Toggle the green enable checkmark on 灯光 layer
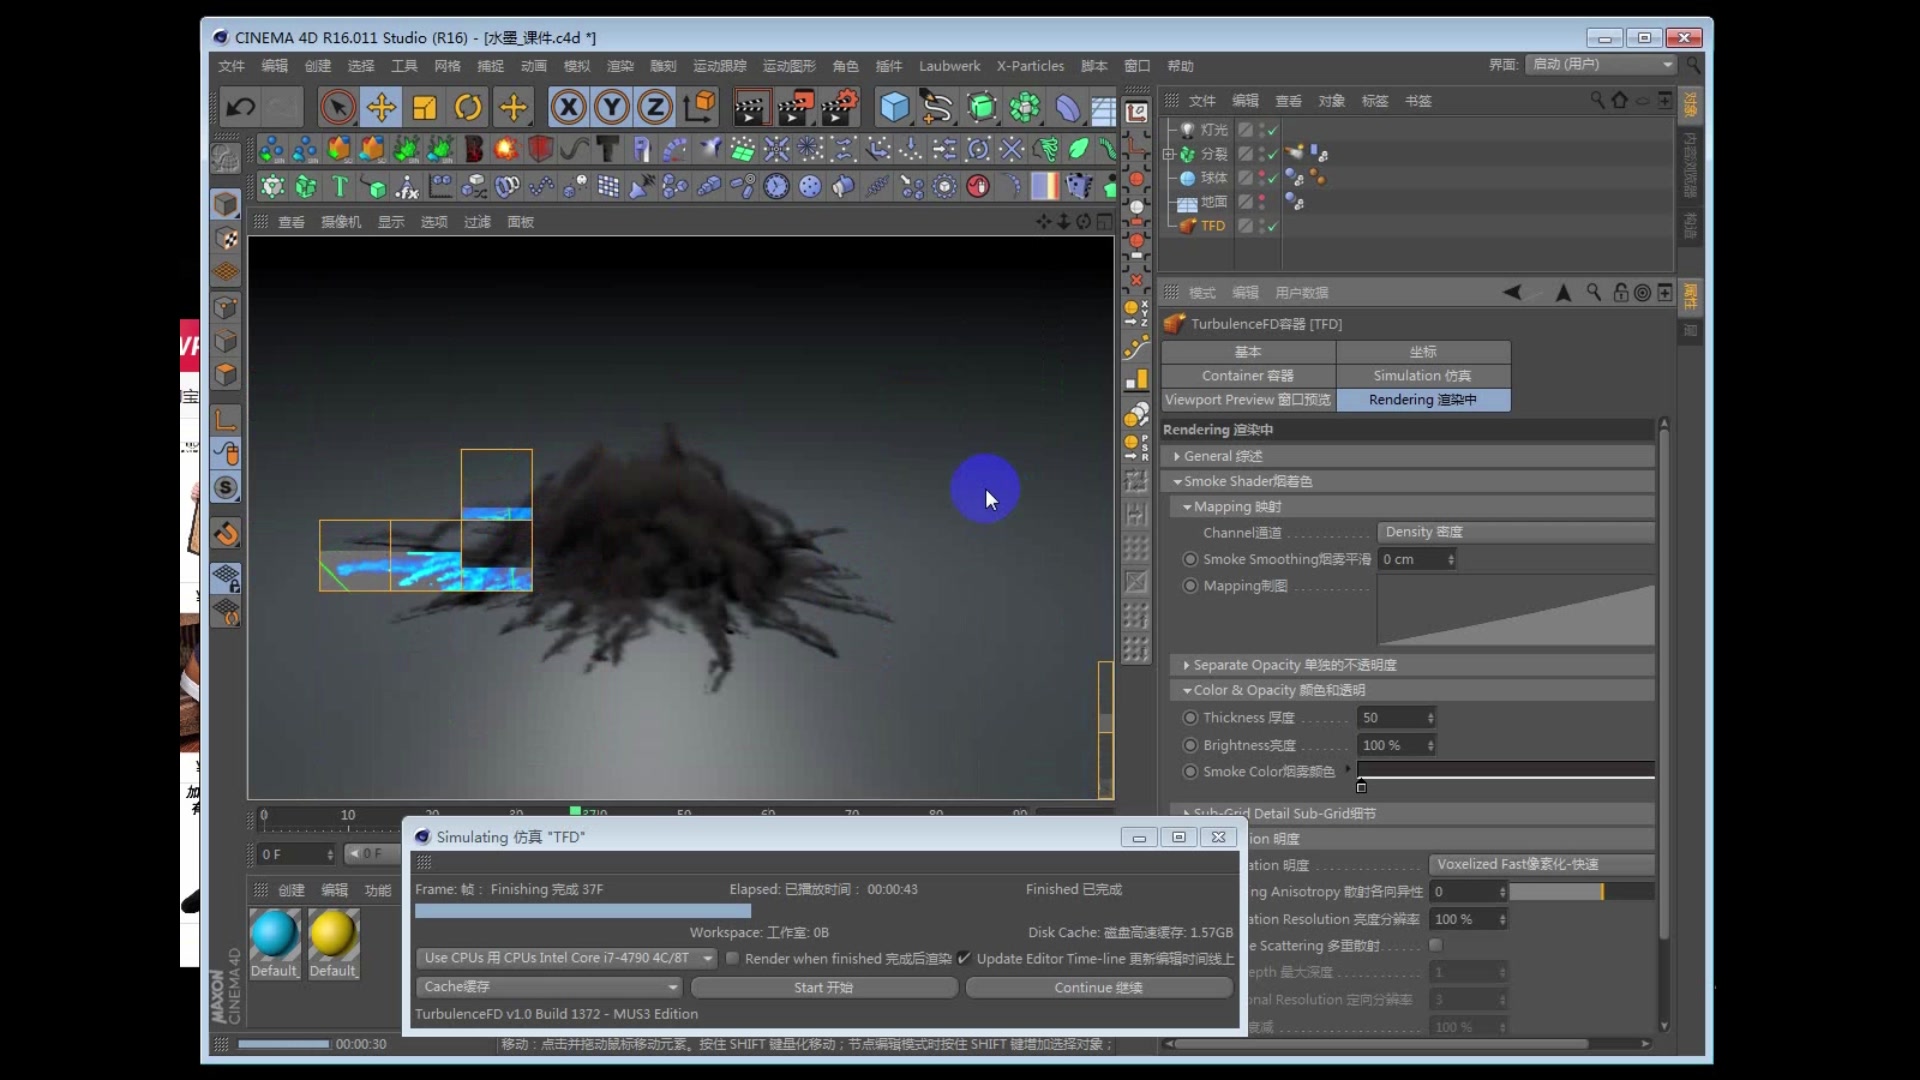 [x=1271, y=130]
